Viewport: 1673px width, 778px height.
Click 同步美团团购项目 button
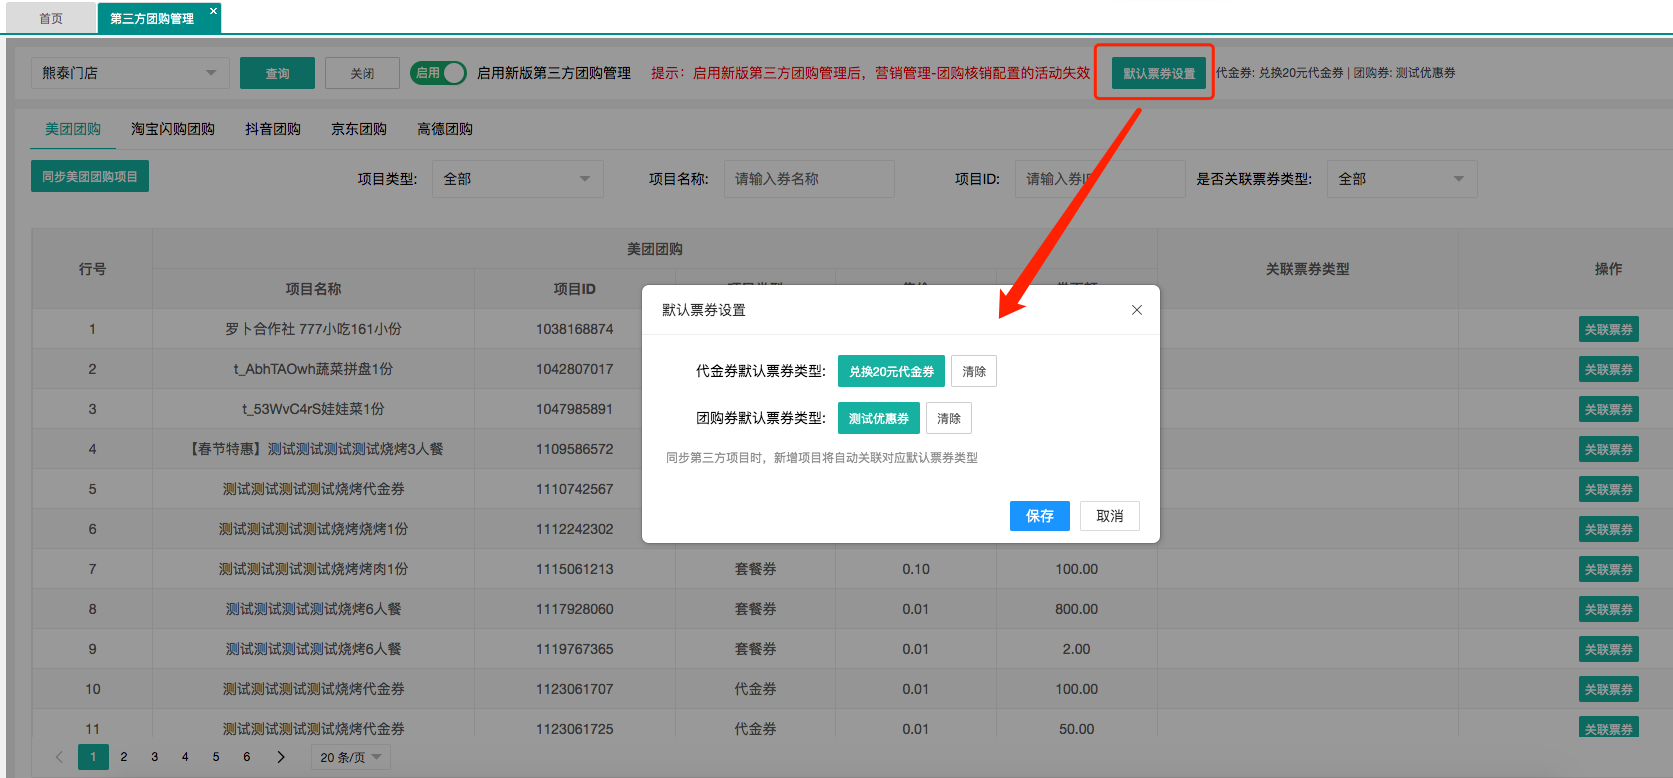point(90,176)
